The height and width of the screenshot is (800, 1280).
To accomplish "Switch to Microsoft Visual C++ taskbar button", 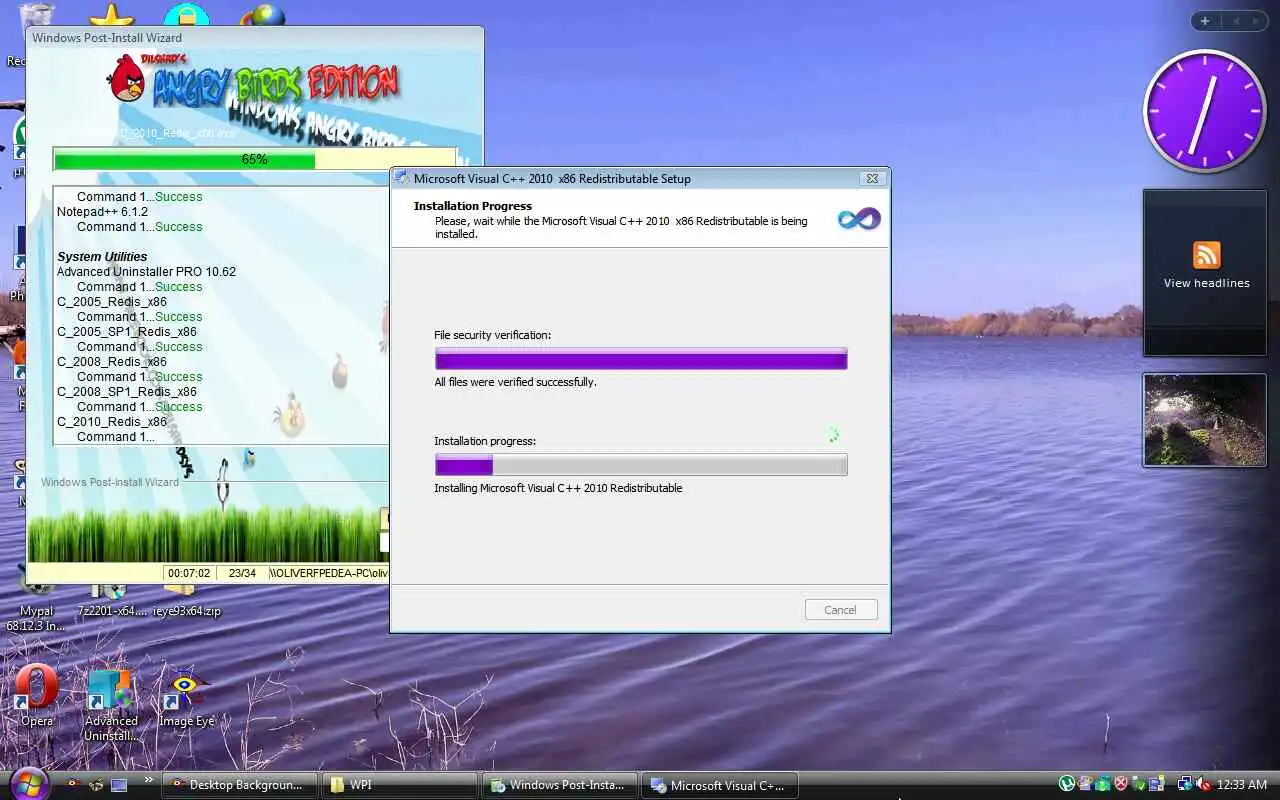I will pos(719,785).
